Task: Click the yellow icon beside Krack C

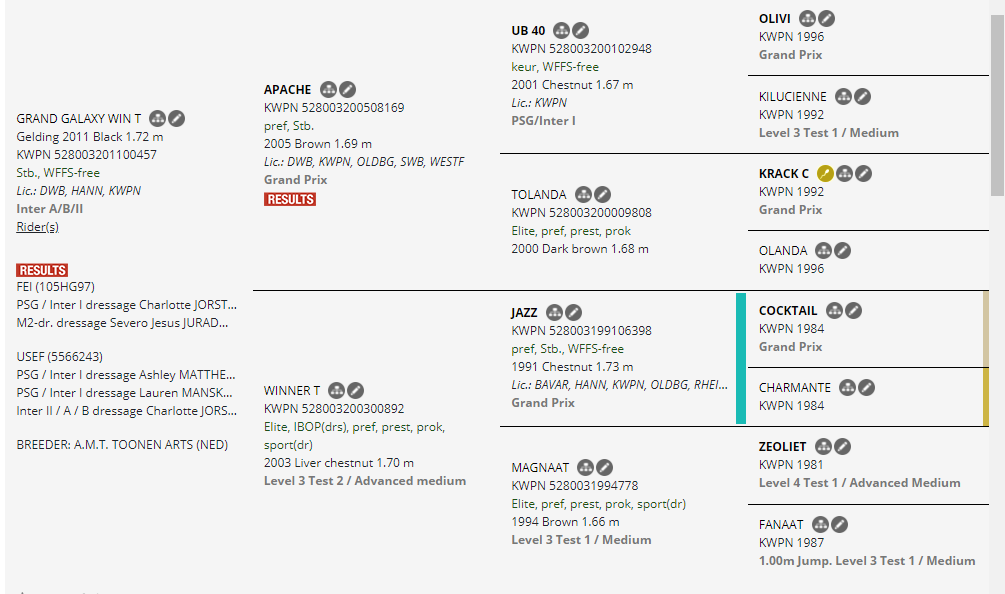Action: [x=826, y=174]
